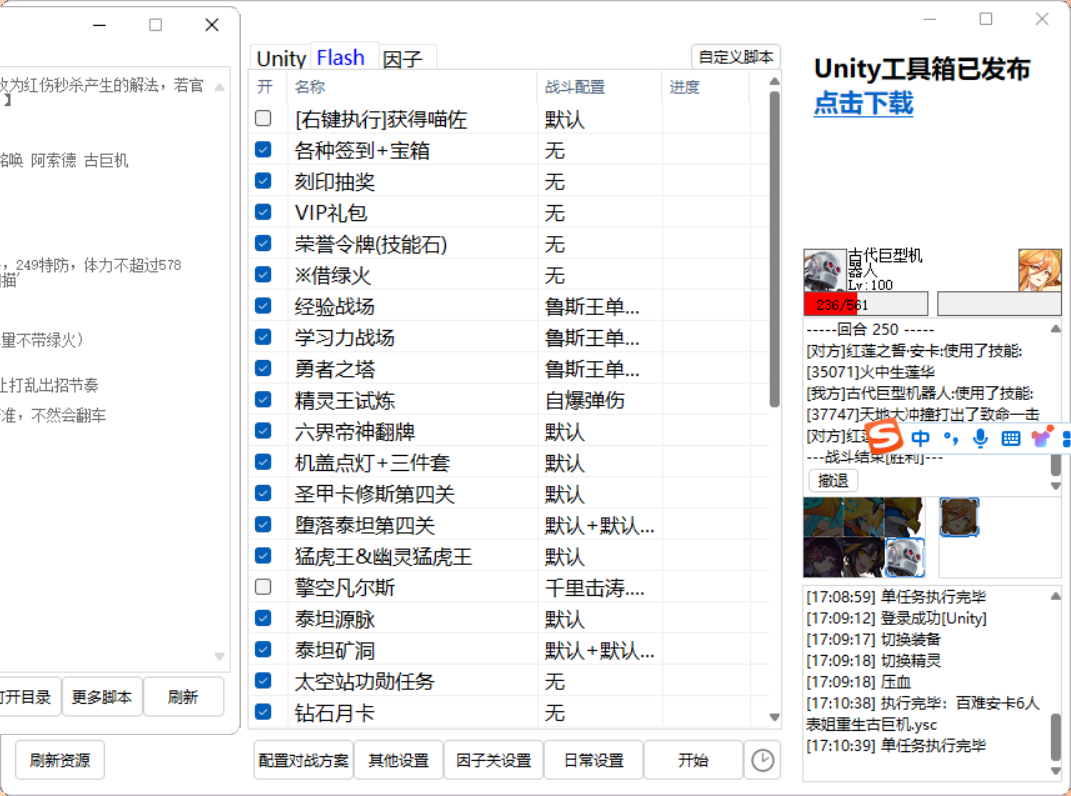
Task: Open 日常设置 button
Action: (x=594, y=760)
